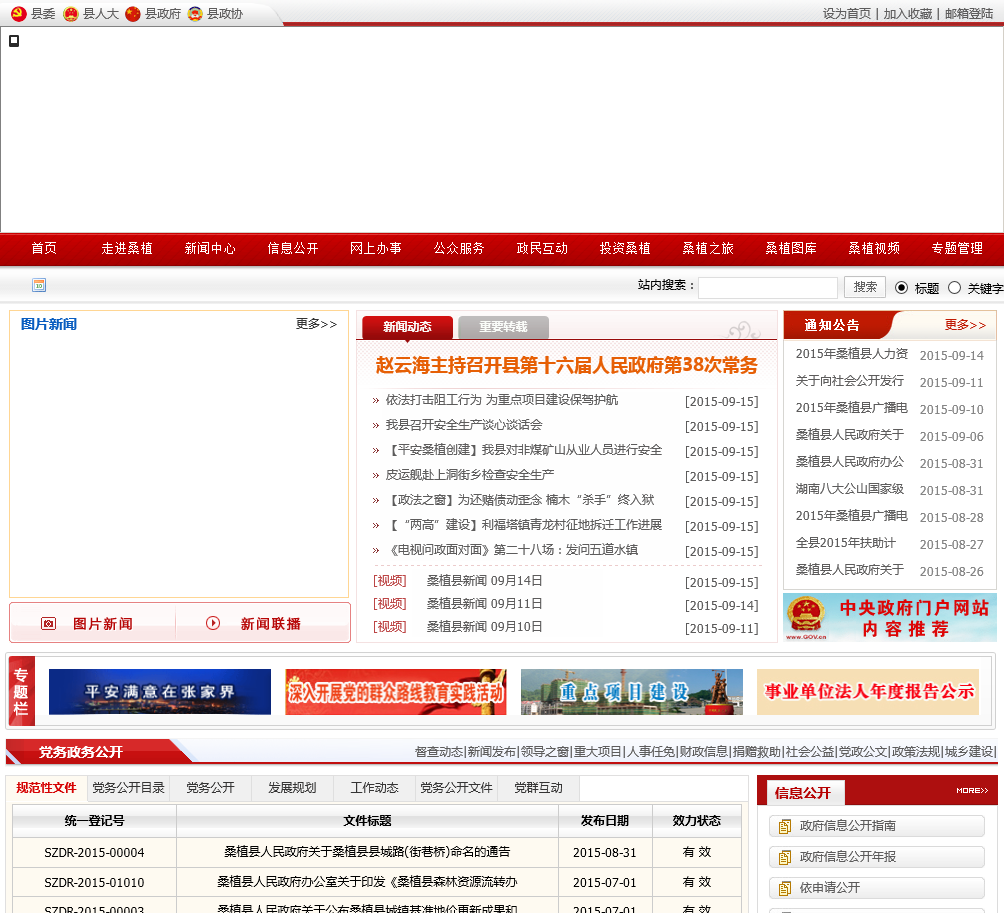This screenshot has height=913, width=1004.
Task: Open news 我县召开安全生产谈心谈话会
Action: 464,425
